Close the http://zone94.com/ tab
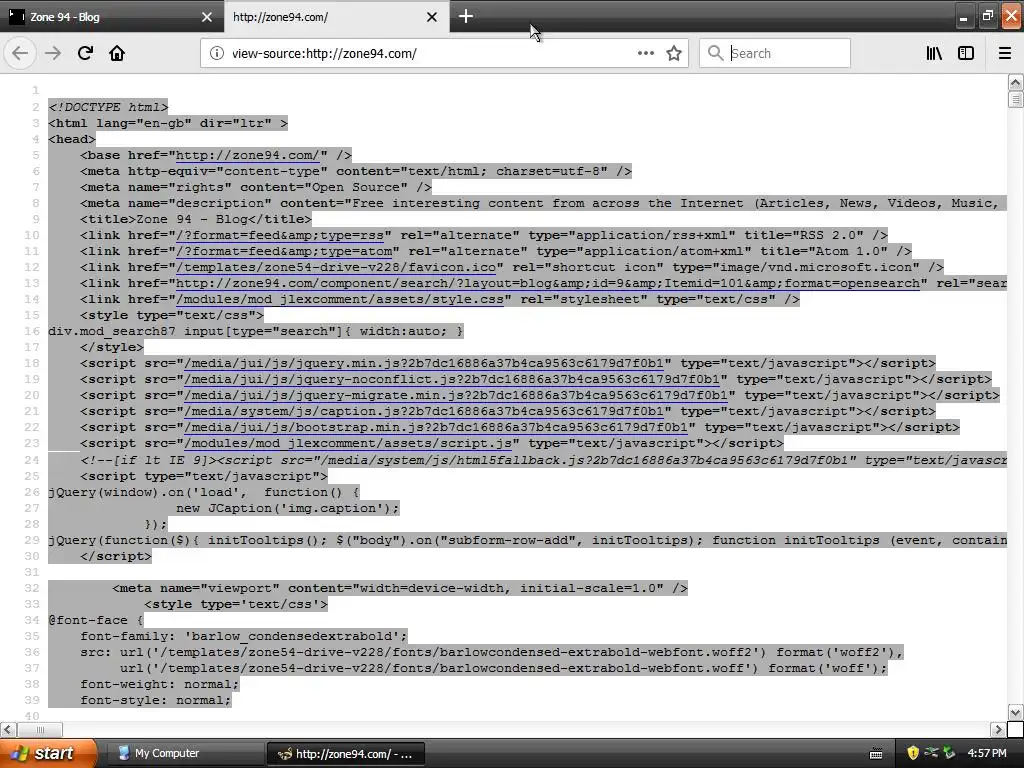Image resolution: width=1024 pixels, height=768 pixels. point(432,17)
